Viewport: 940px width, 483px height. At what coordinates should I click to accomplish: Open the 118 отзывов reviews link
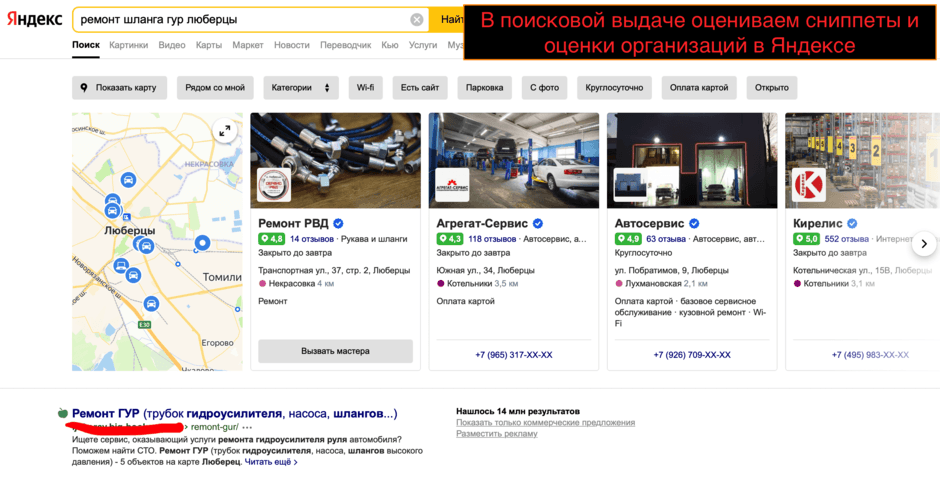click(492, 239)
